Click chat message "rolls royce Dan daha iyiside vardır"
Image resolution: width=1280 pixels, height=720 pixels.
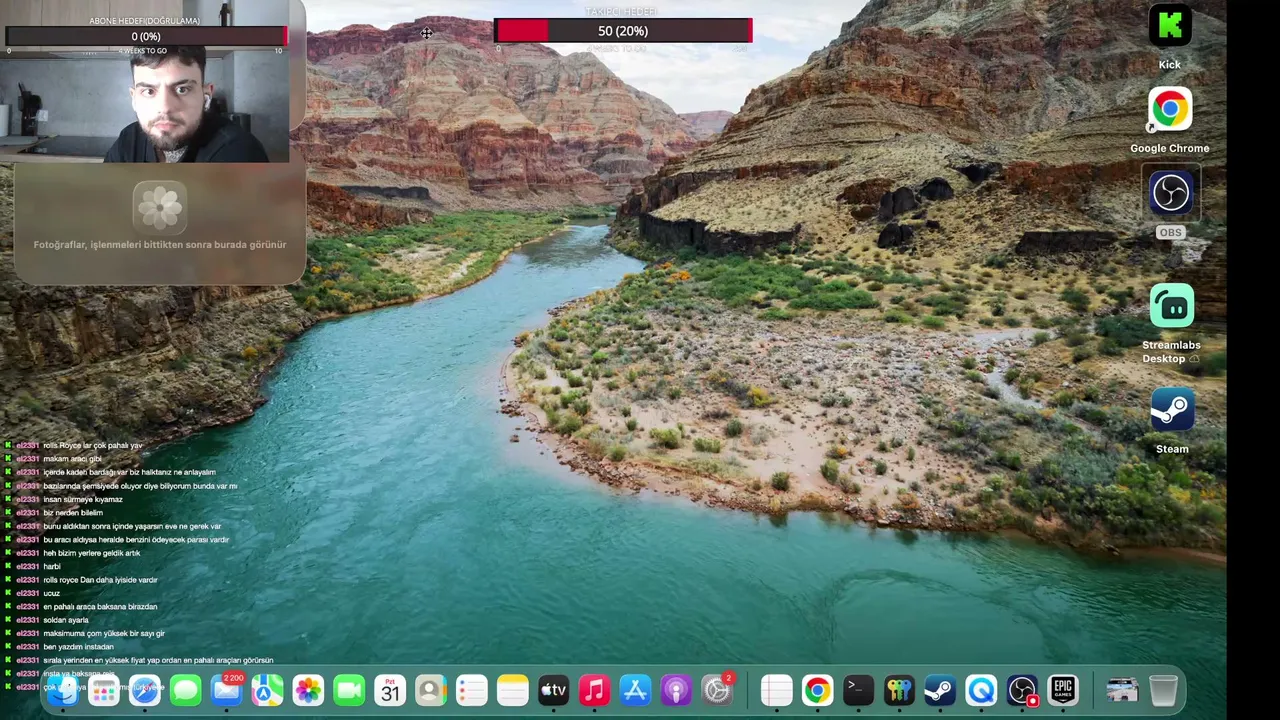100,580
